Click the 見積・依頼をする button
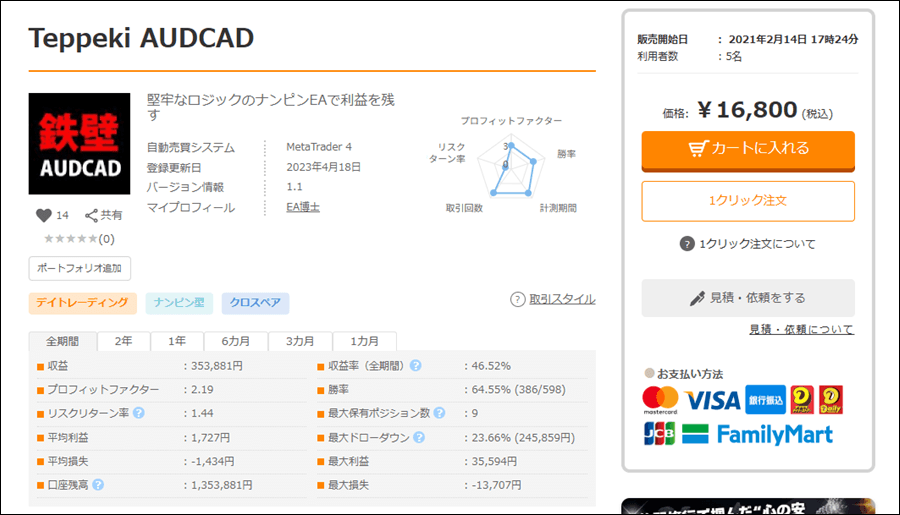900x515 pixels. coord(748,298)
